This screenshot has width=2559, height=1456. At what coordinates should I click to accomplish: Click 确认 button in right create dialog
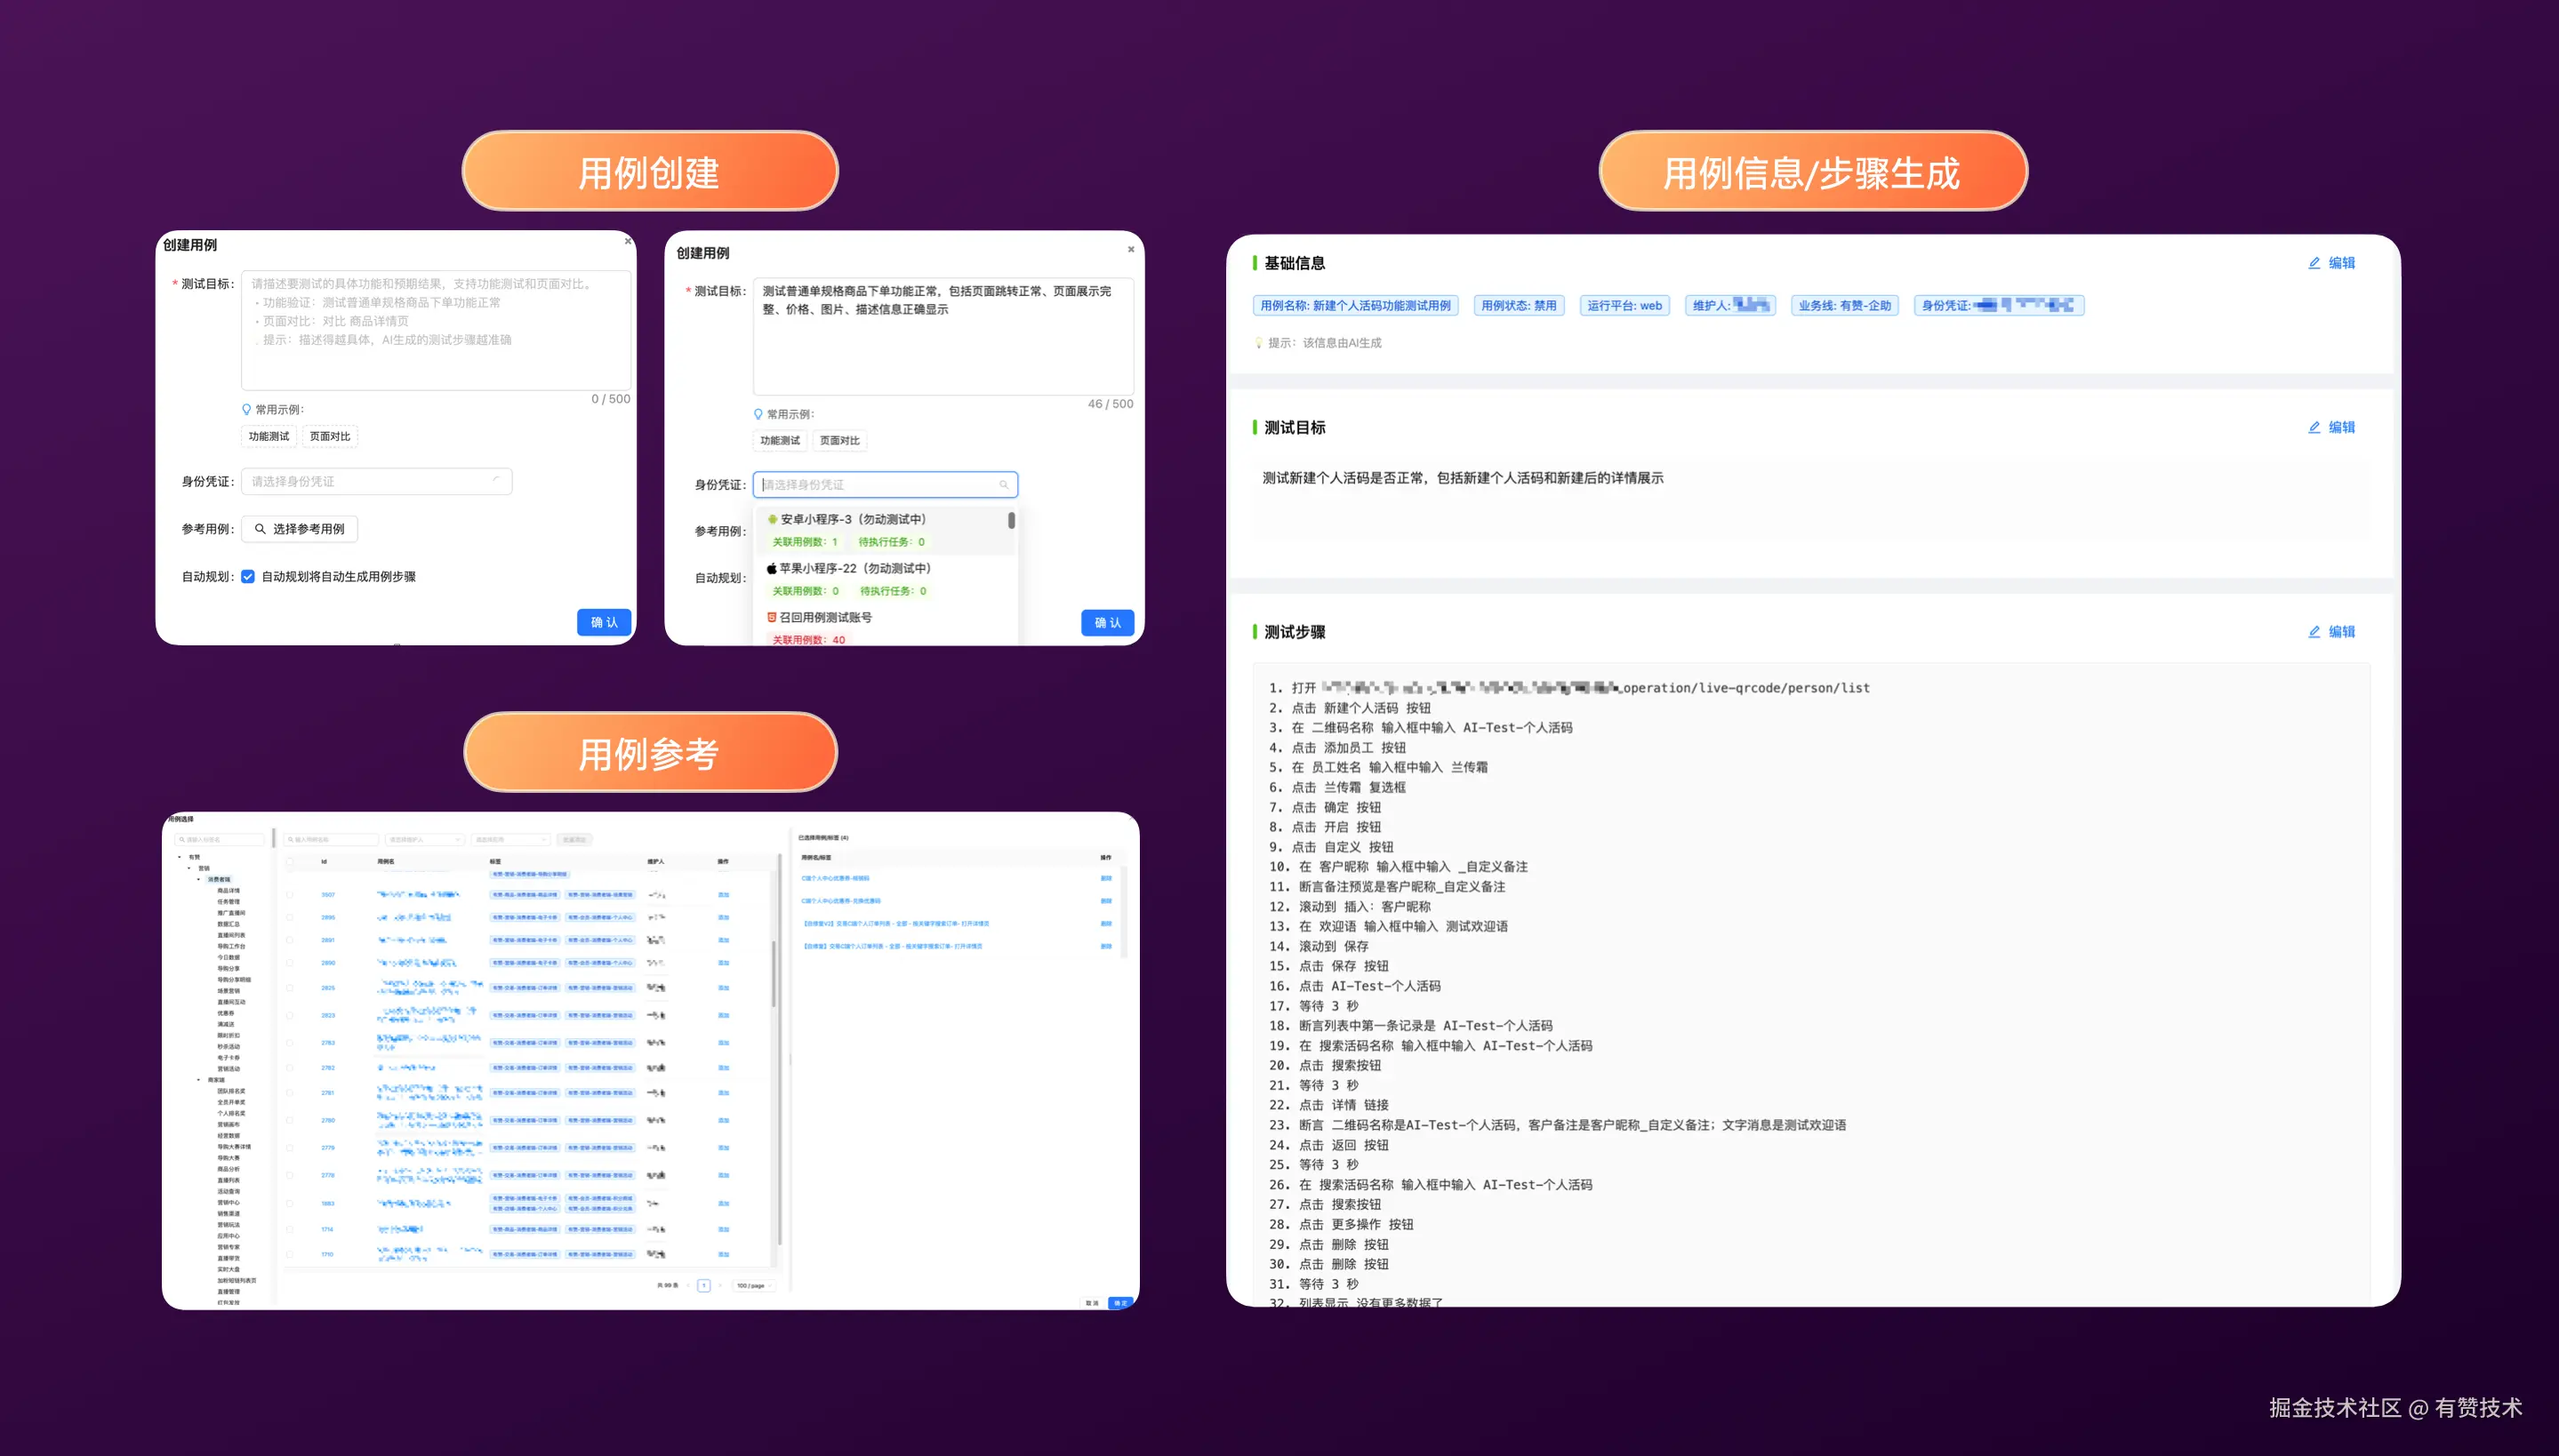1107,622
